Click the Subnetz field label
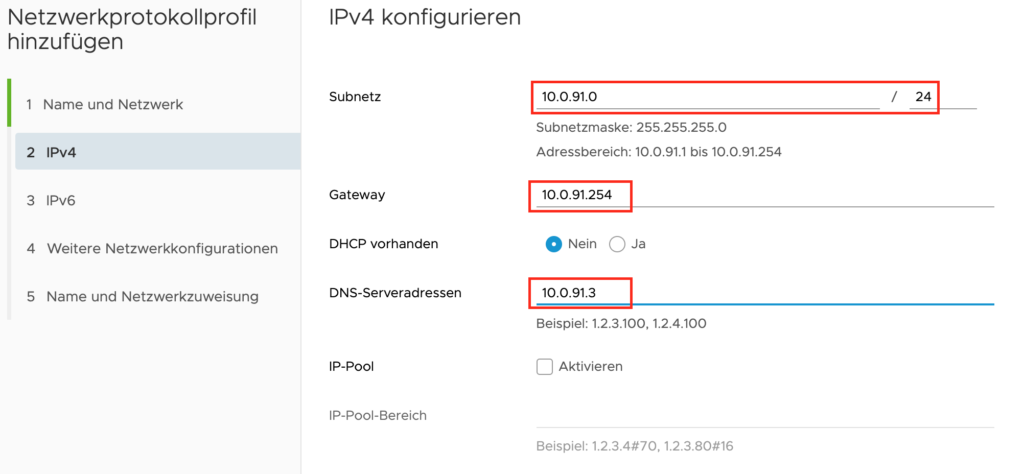Screen dimensions: 1024x474 (355, 97)
